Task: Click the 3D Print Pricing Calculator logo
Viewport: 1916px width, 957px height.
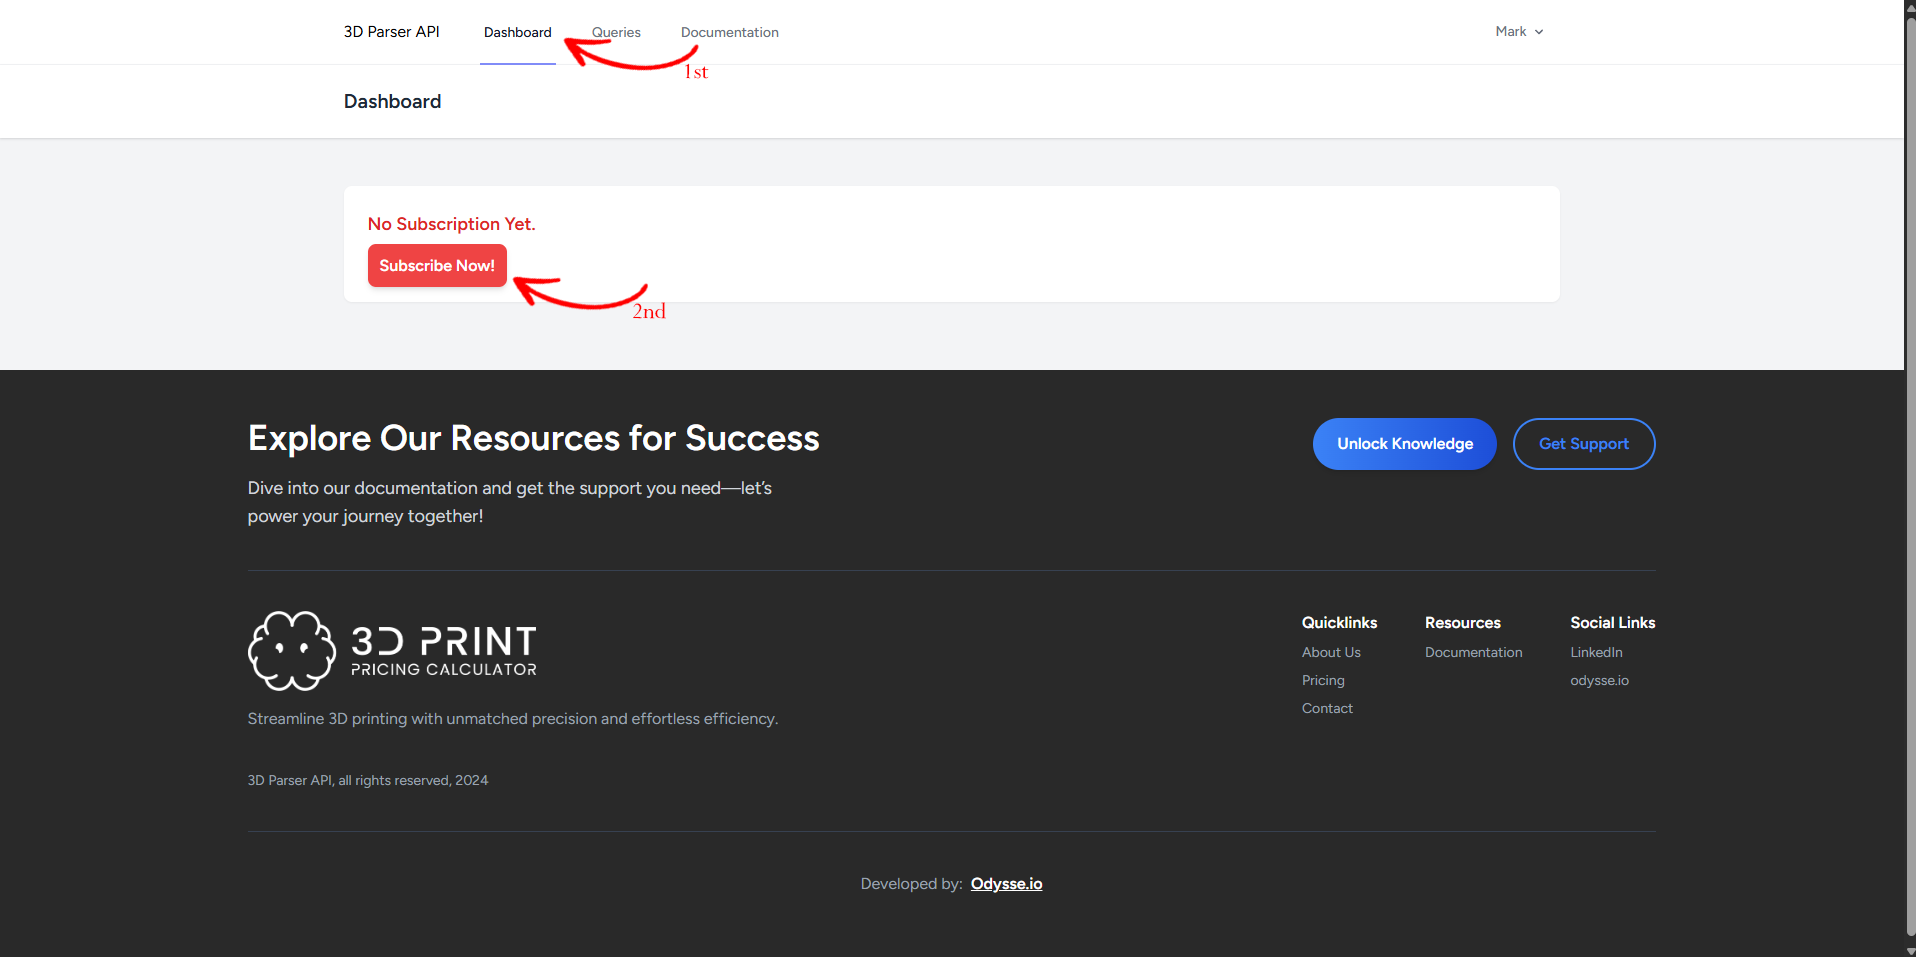Action: point(392,651)
